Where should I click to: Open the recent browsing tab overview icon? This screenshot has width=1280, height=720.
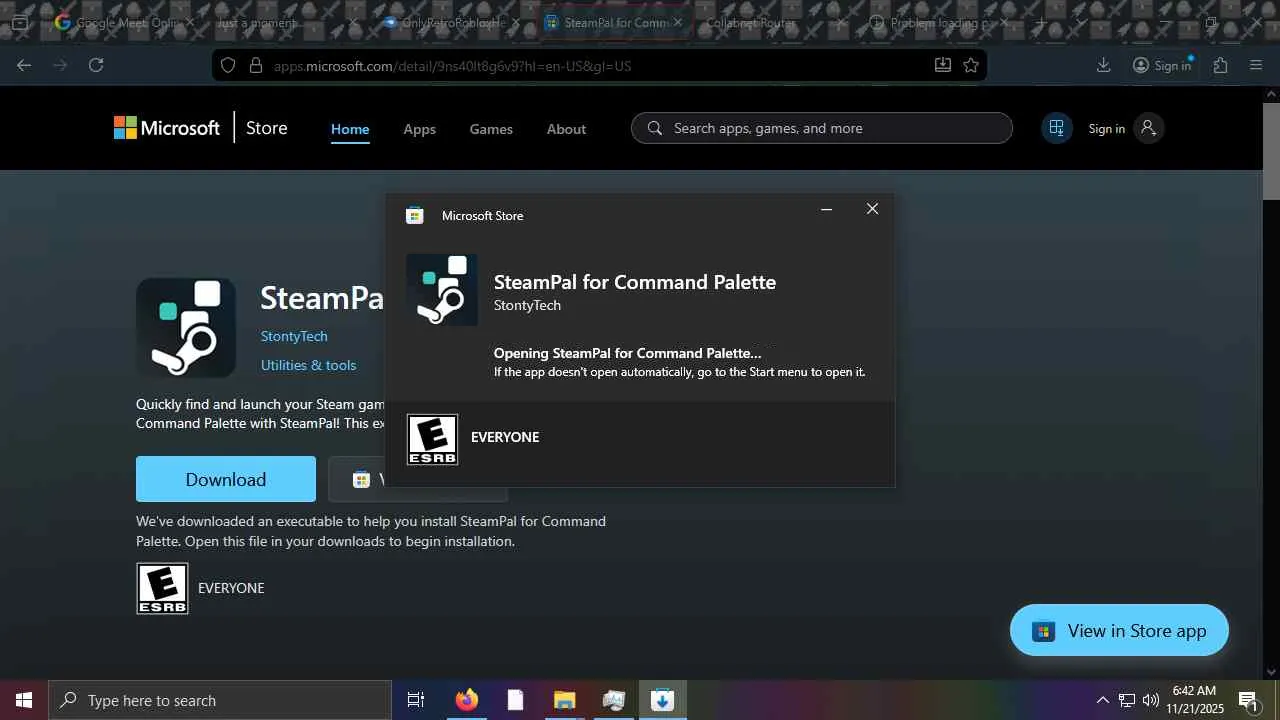[19, 22]
